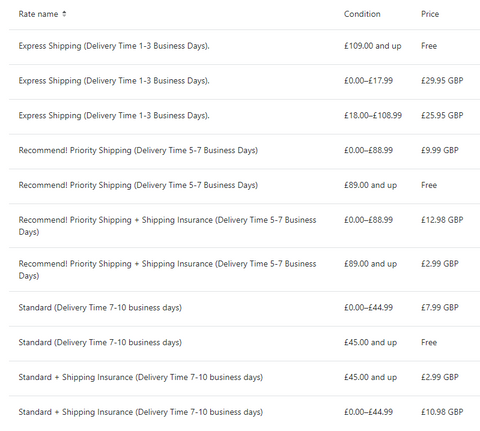Click the Condition column header
Image resolution: width=480 pixels, height=431 pixels.
tap(362, 14)
